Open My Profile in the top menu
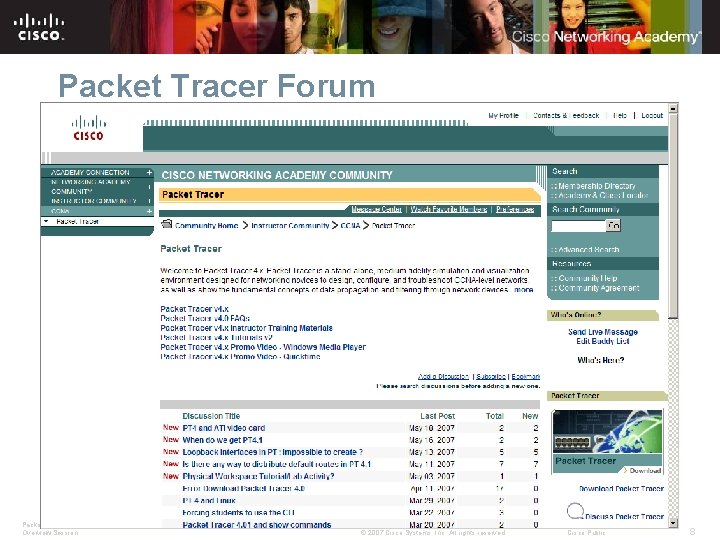Viewport: 720px width, 540px height. (503, 116)
